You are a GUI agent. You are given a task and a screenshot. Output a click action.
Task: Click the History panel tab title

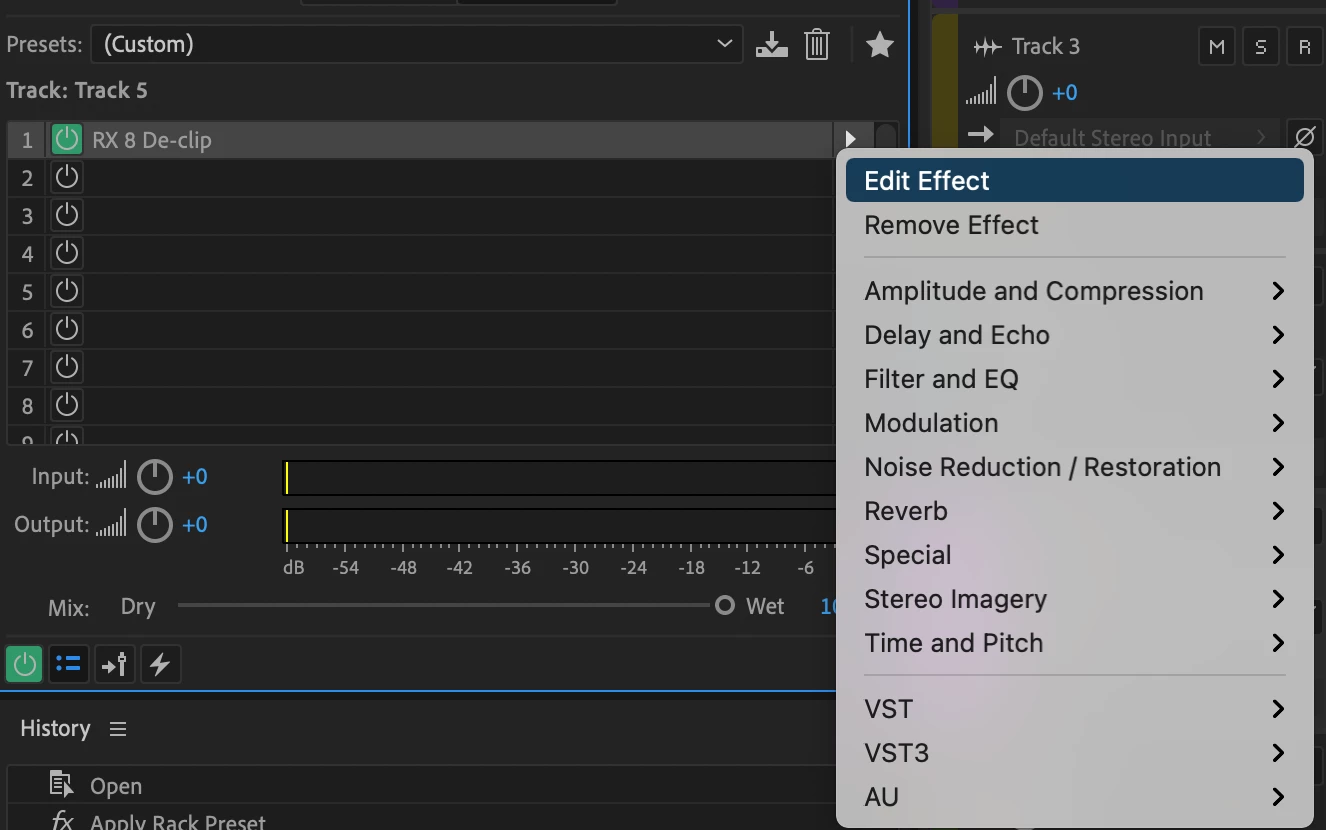[55, 729]
